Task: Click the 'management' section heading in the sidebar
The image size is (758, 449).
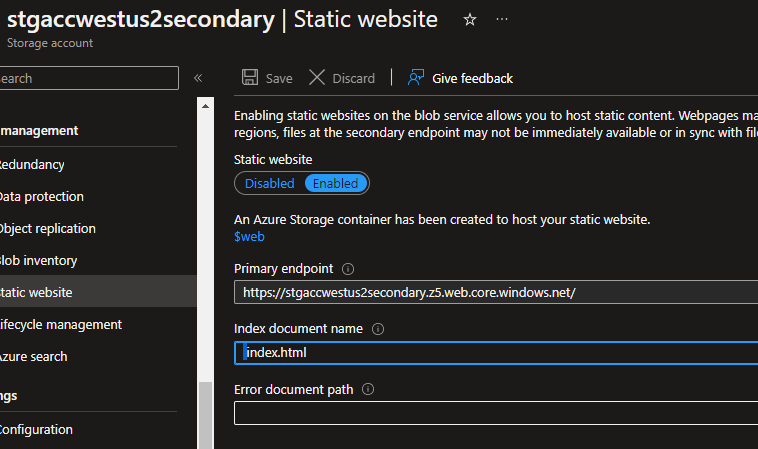Action: [39, 130]
